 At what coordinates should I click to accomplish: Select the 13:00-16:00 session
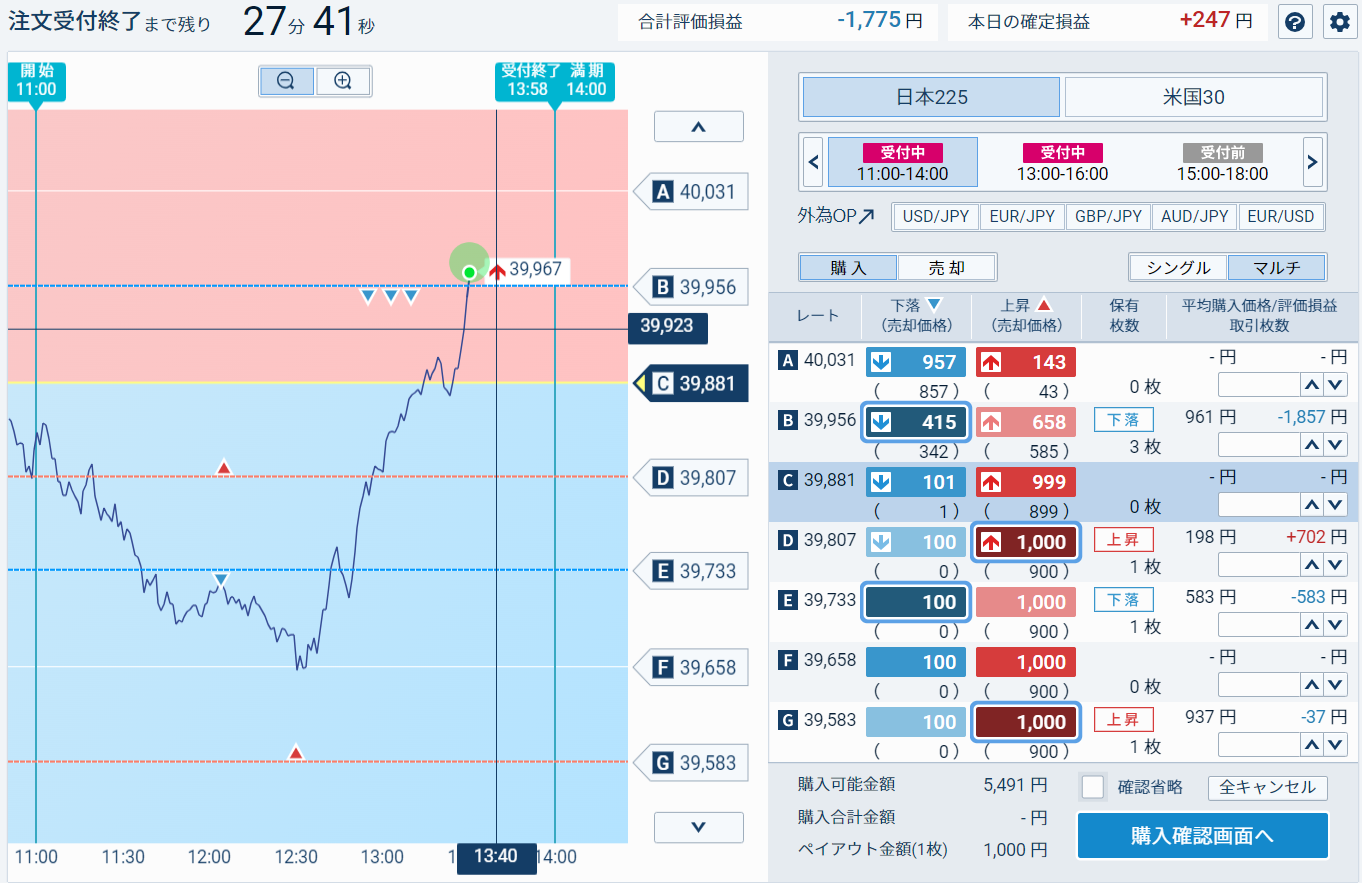tap(1062, 163)
